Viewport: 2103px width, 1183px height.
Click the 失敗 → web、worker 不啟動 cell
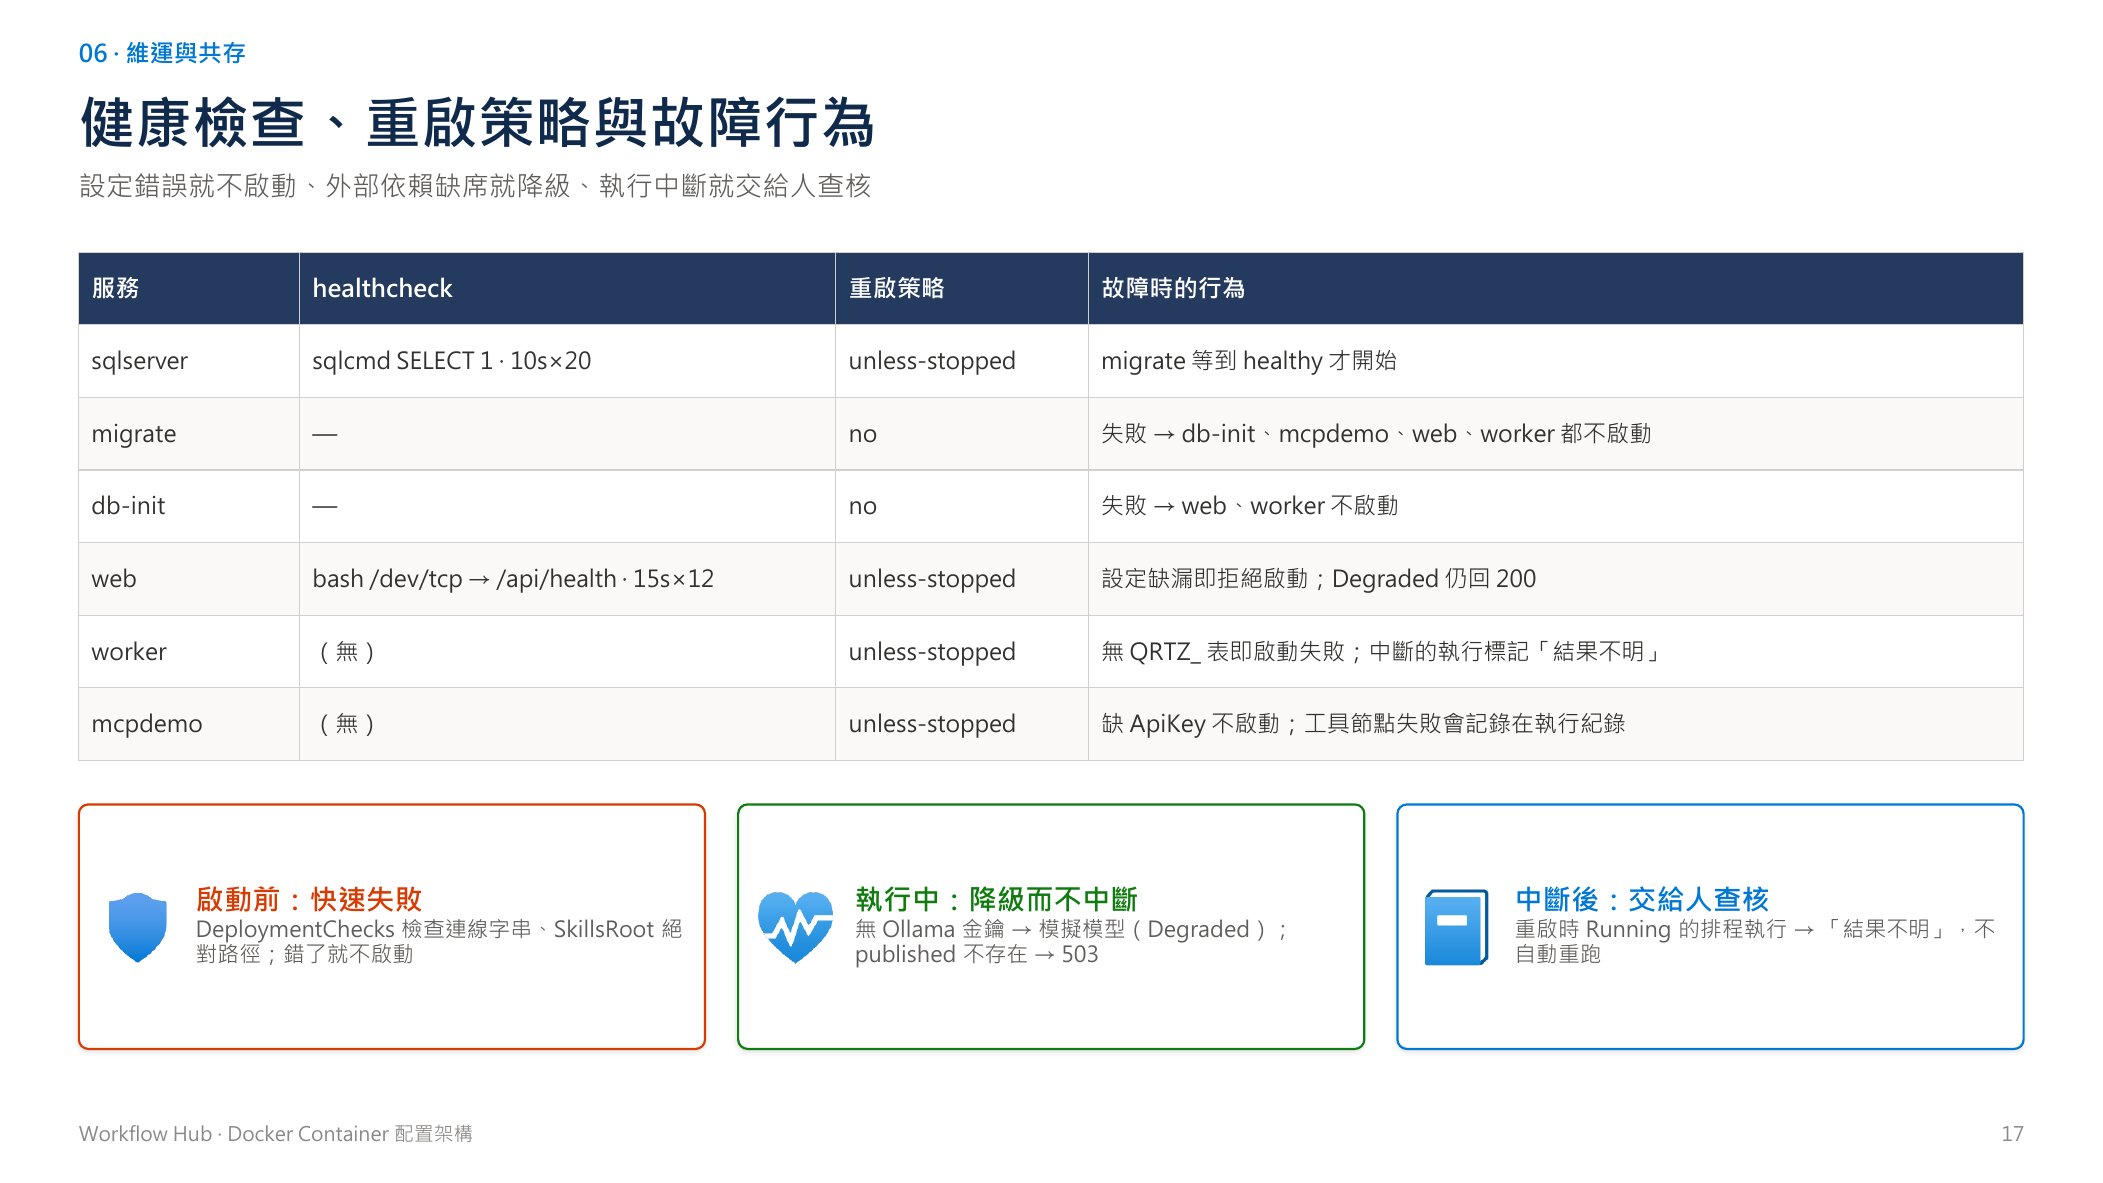[1555, 506]
